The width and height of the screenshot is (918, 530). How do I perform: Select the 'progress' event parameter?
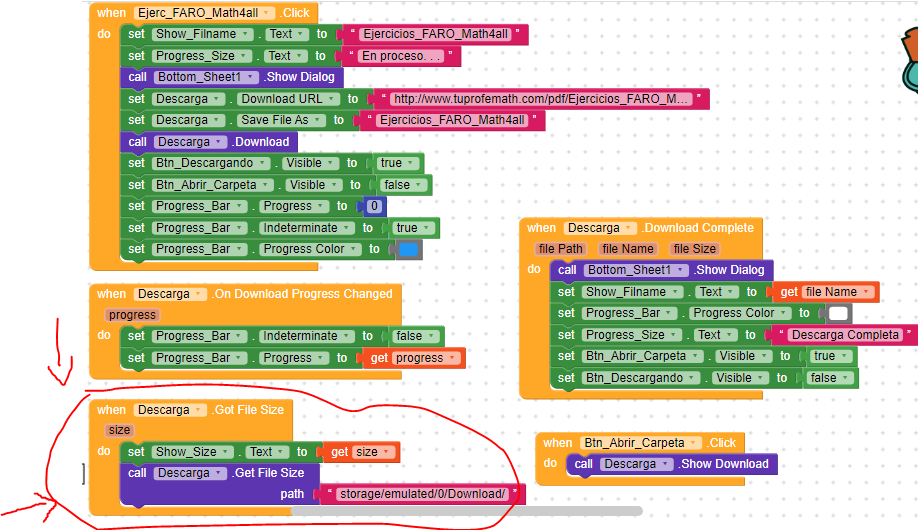click(132, 315)
